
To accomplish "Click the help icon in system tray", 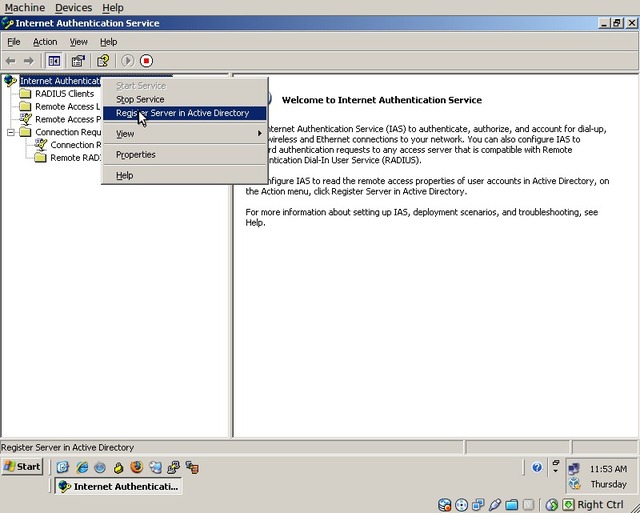I will tap(537, 467).
